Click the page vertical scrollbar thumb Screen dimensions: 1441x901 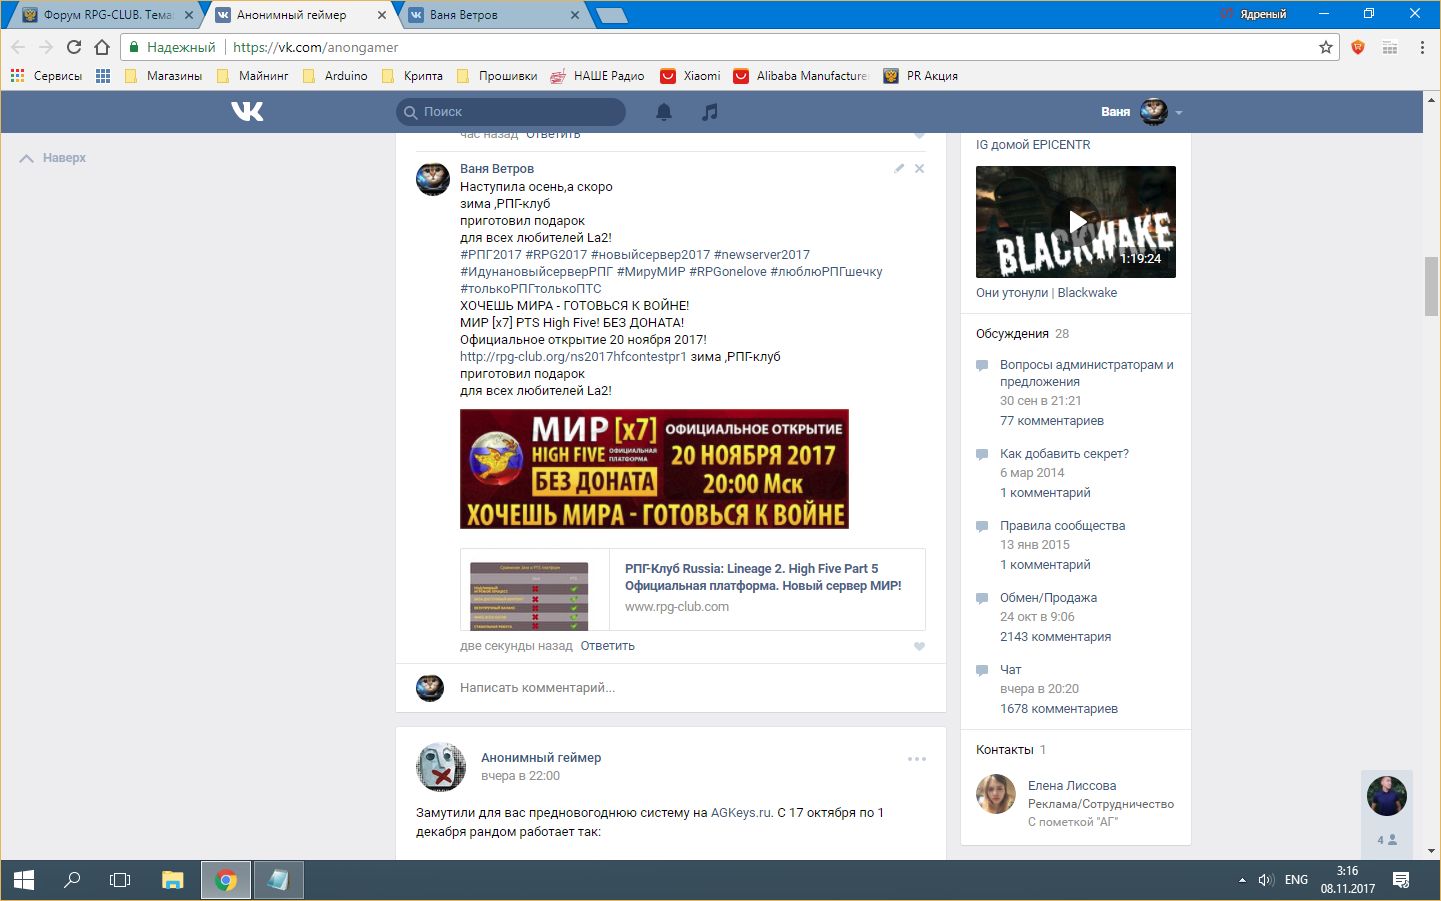pos(1432,287)
